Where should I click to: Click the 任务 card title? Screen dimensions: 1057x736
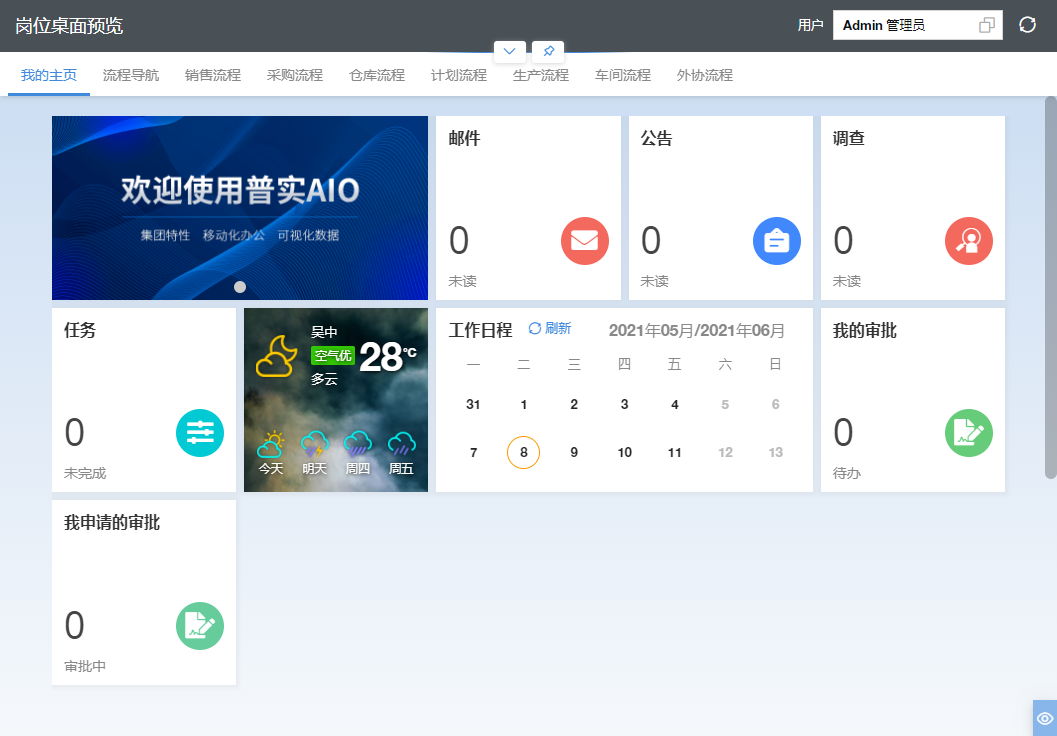click(x=80, y=330)
